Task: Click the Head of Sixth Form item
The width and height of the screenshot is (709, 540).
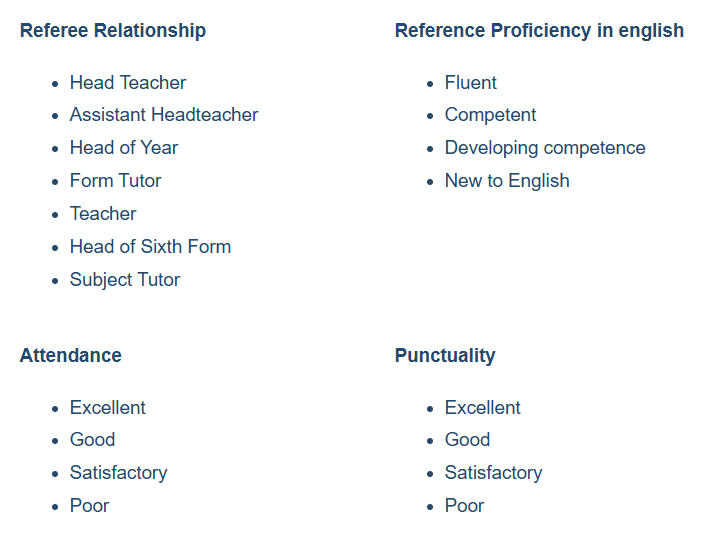Action: click(x=151, y=246)
